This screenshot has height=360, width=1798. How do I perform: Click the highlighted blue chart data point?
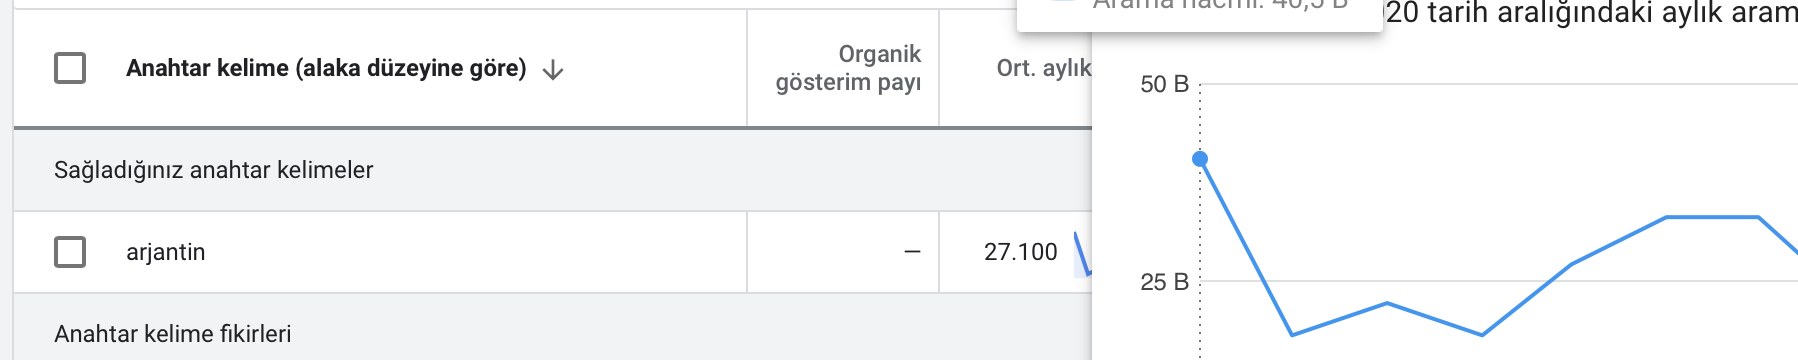tap(1200, 159)
